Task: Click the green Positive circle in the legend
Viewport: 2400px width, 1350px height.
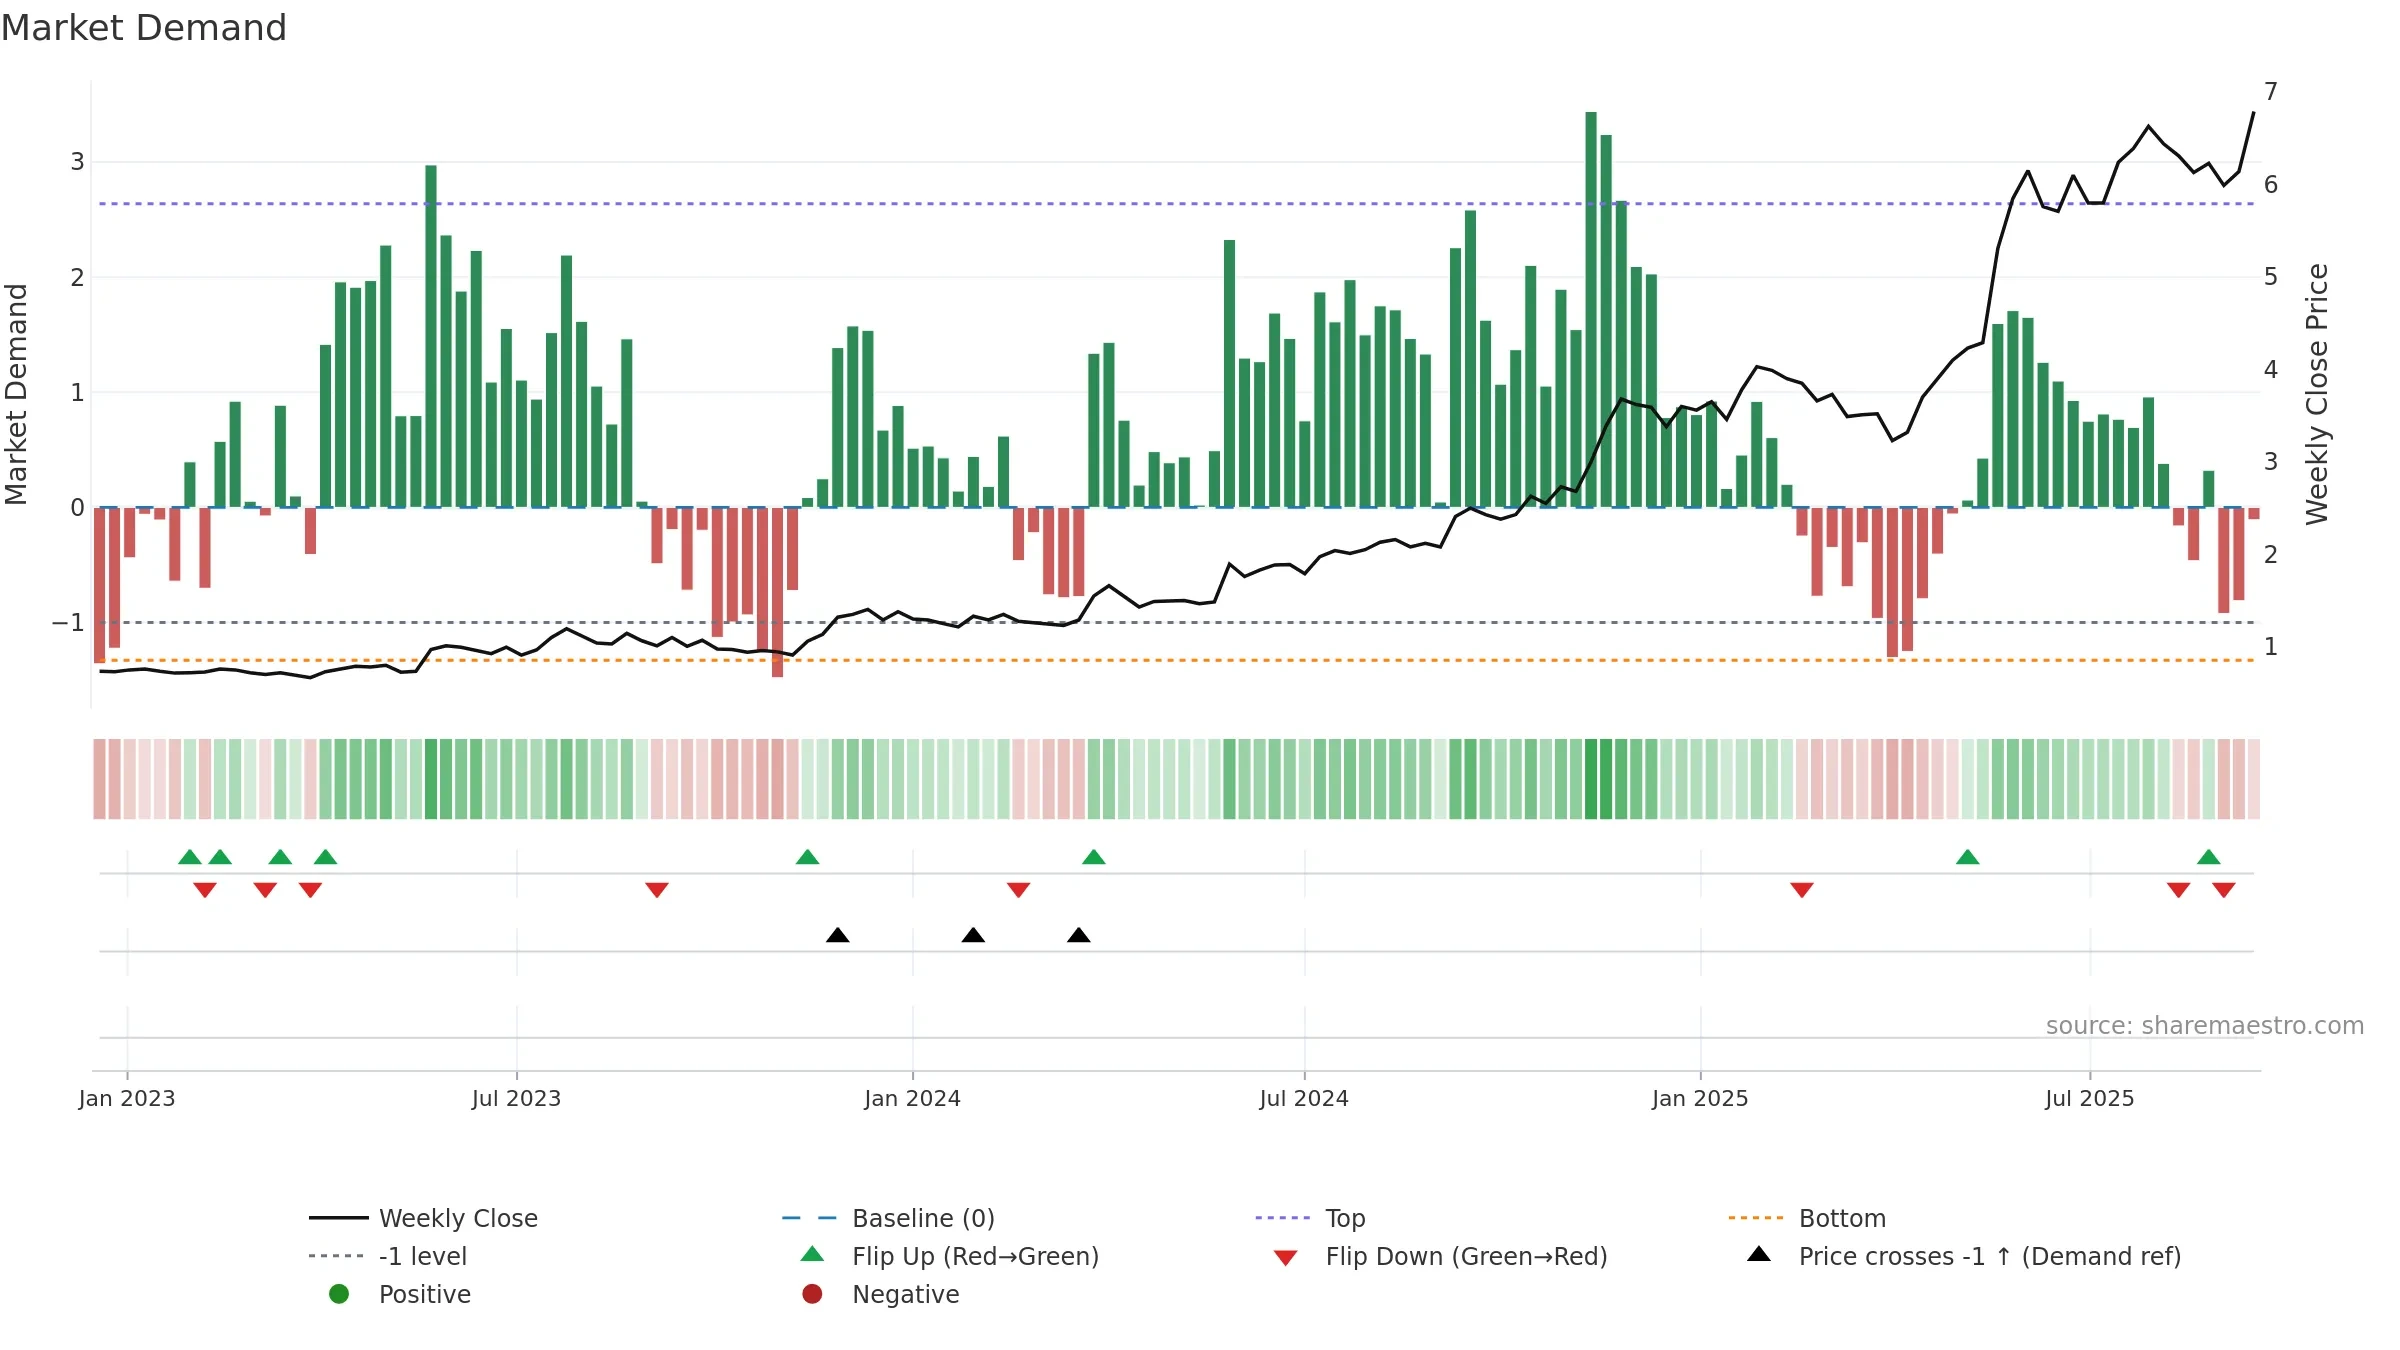Action: [x=339, y=1294]
